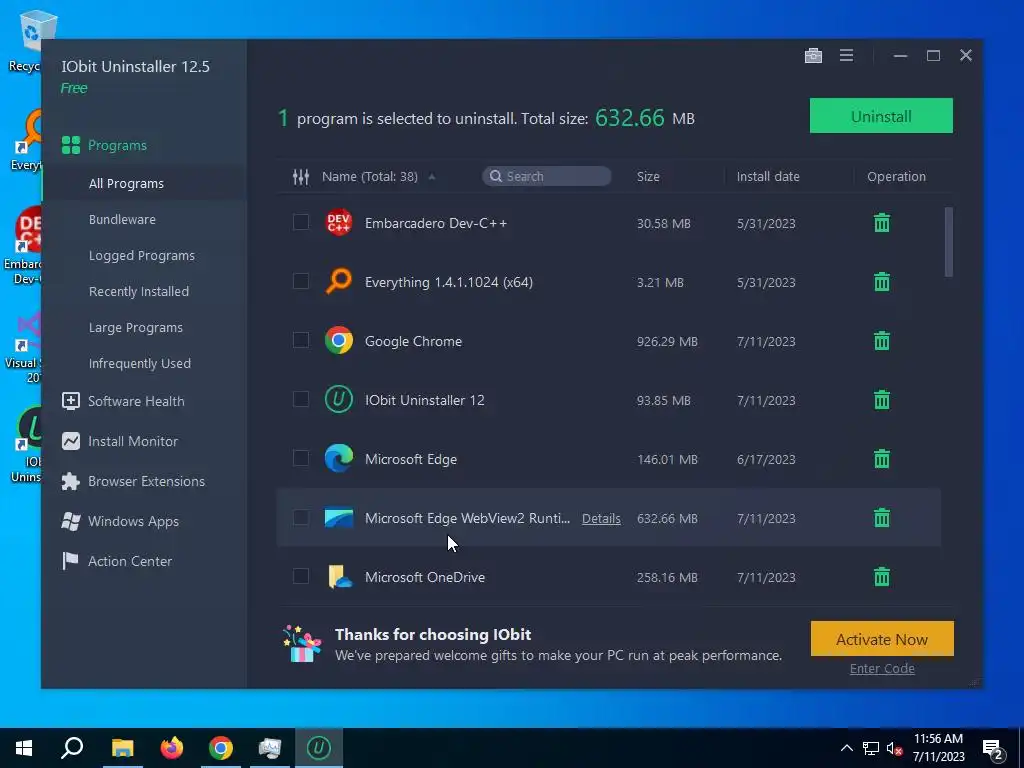Viewport: 1024px width, 768px height.
Task: Toggle the Edge WebView2 Runtime checkbox
Action: pos(300,517)
